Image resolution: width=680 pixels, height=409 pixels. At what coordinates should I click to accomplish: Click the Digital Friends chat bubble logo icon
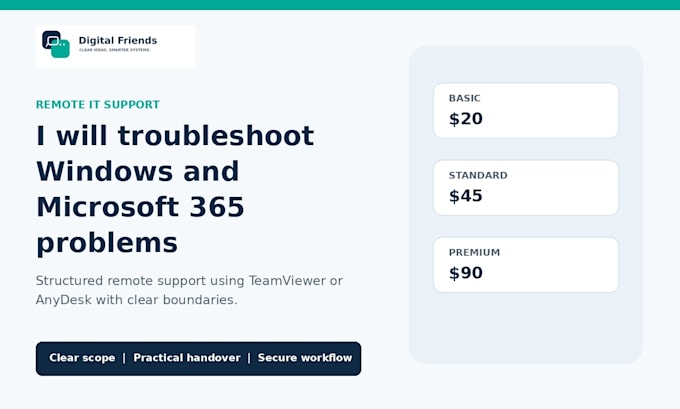click(56, 44)
